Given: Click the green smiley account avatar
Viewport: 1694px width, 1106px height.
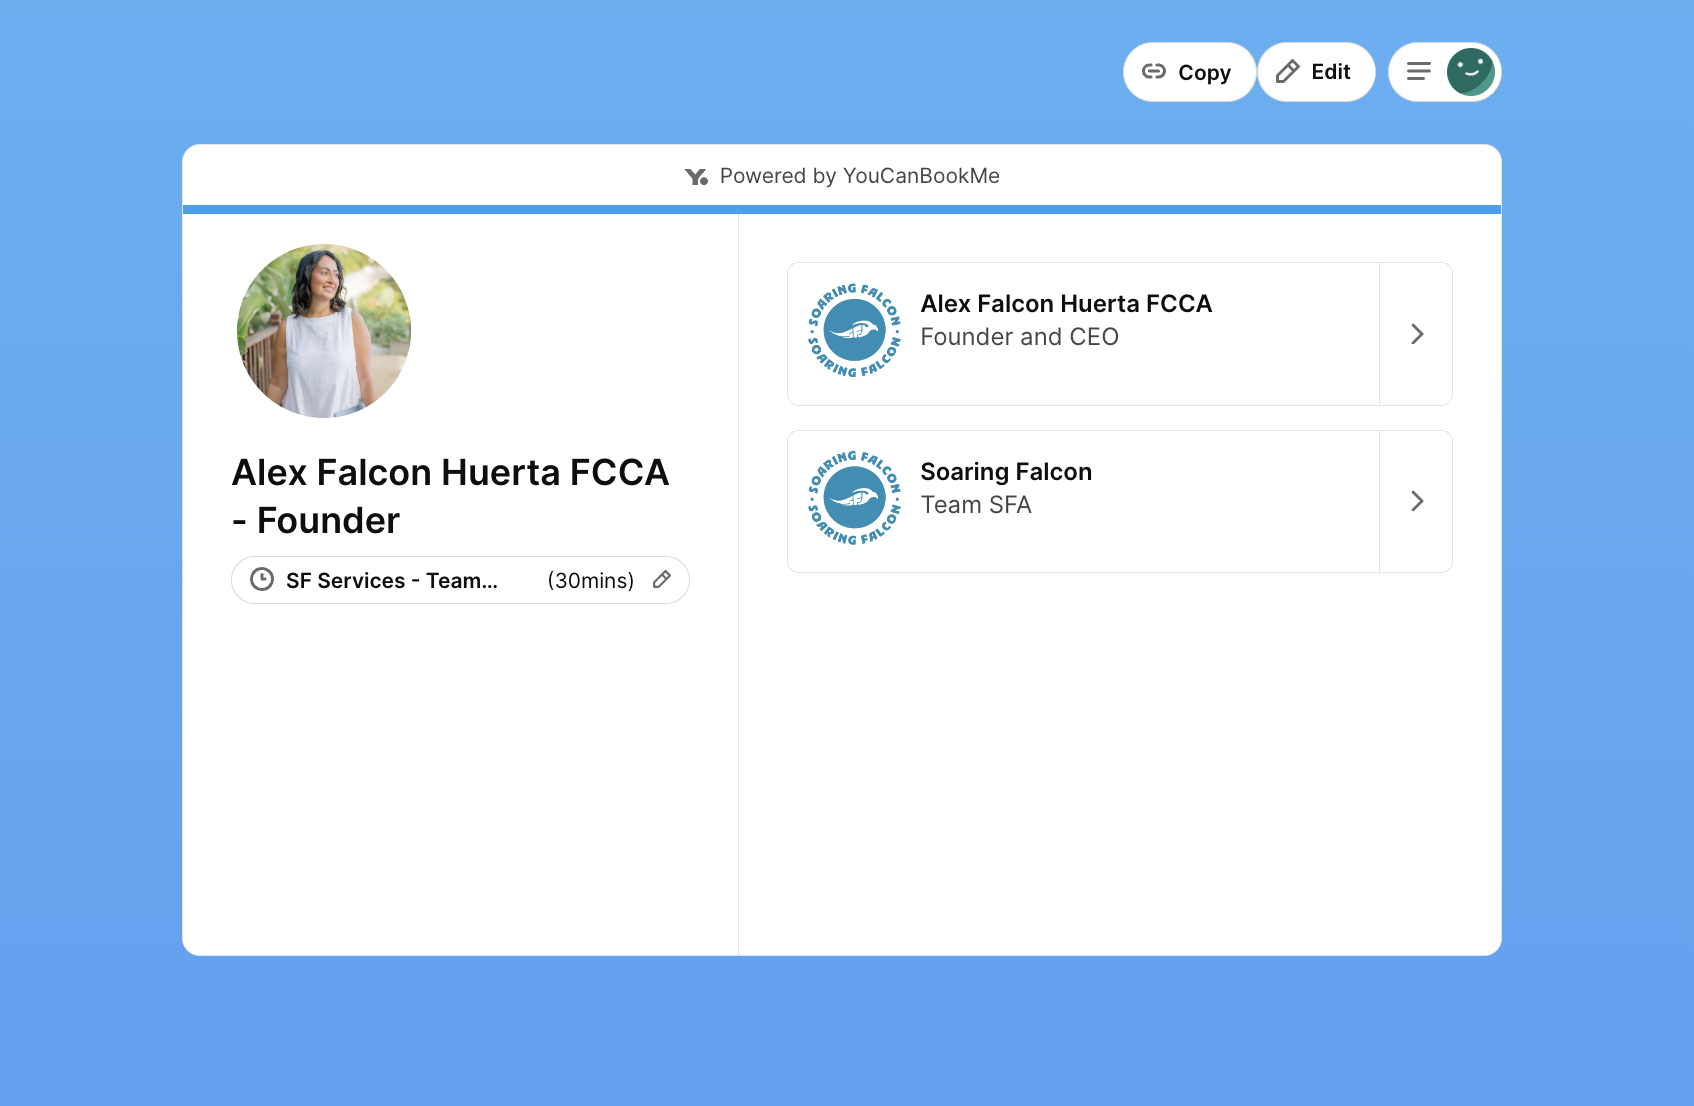Looking at the screenshot, I should 1470,72.
